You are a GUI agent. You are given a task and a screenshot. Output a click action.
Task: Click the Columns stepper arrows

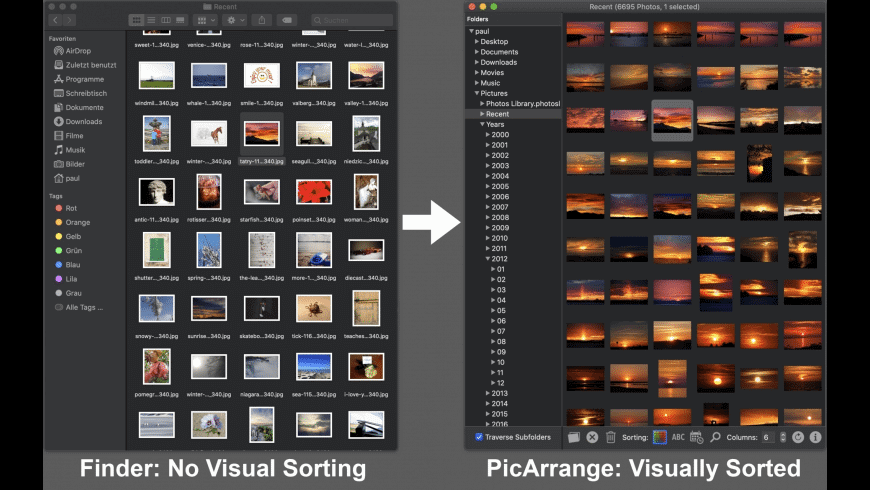point(783,437)
